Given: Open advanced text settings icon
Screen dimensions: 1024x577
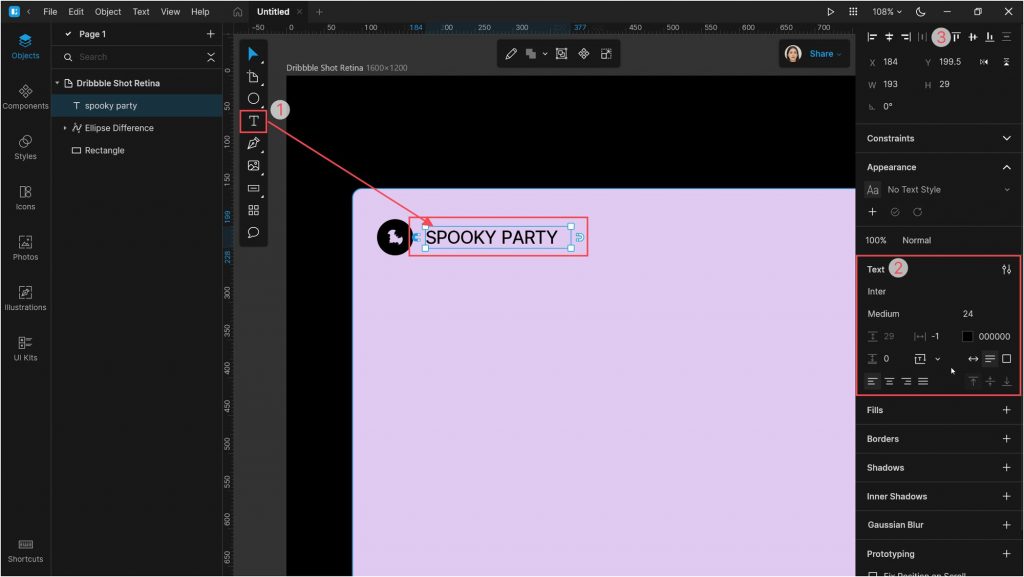Looking at the screenshot, I should 1006,269.
